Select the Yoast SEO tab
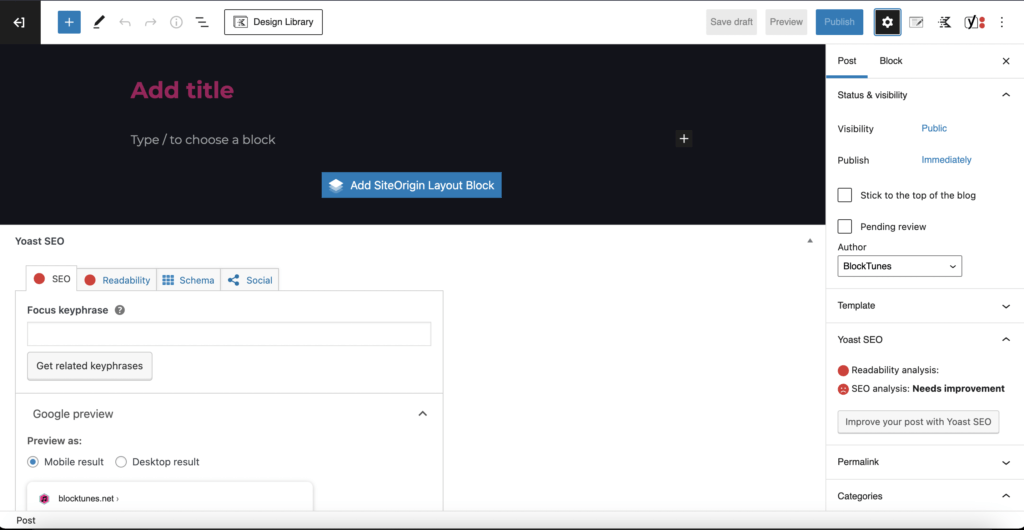This screenshot has width=1024, height=530. (x=52, y=279)
